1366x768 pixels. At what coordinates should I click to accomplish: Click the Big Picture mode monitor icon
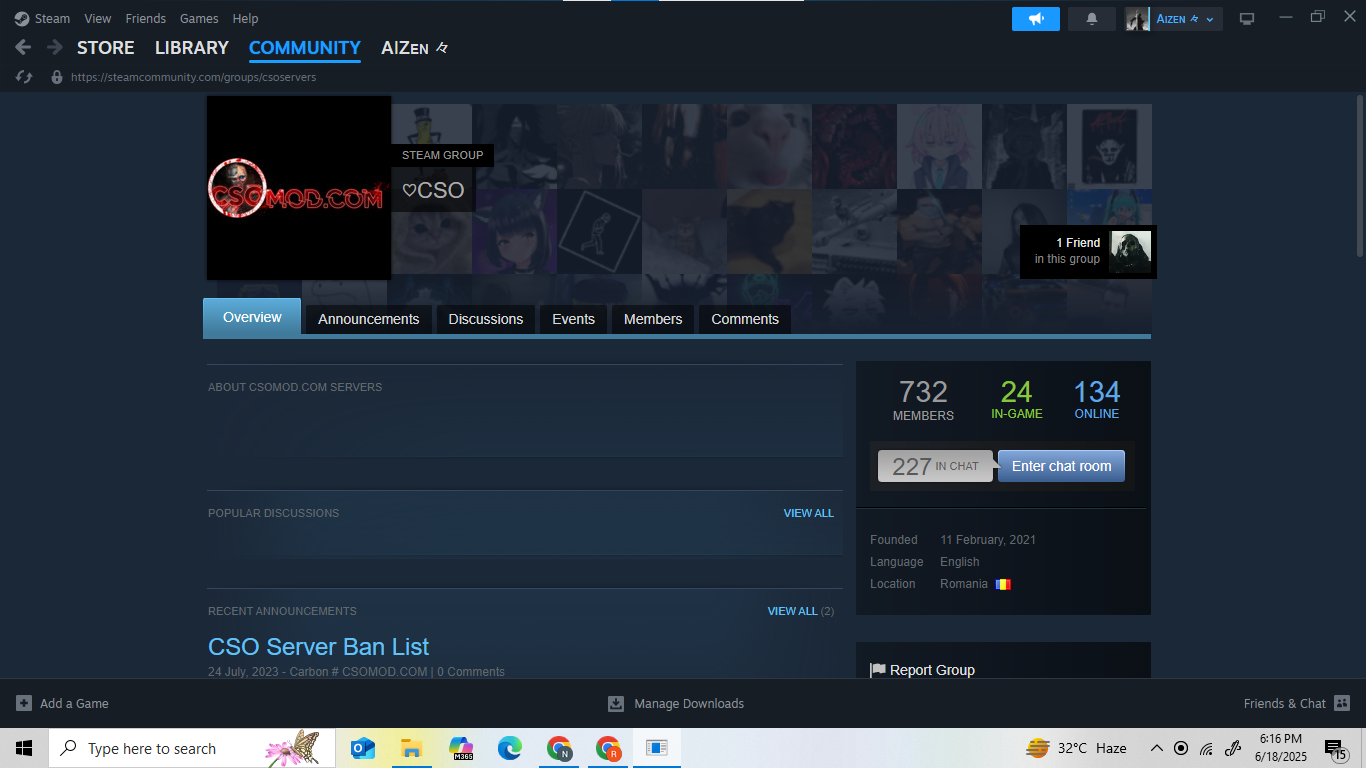pos(1247,19)
